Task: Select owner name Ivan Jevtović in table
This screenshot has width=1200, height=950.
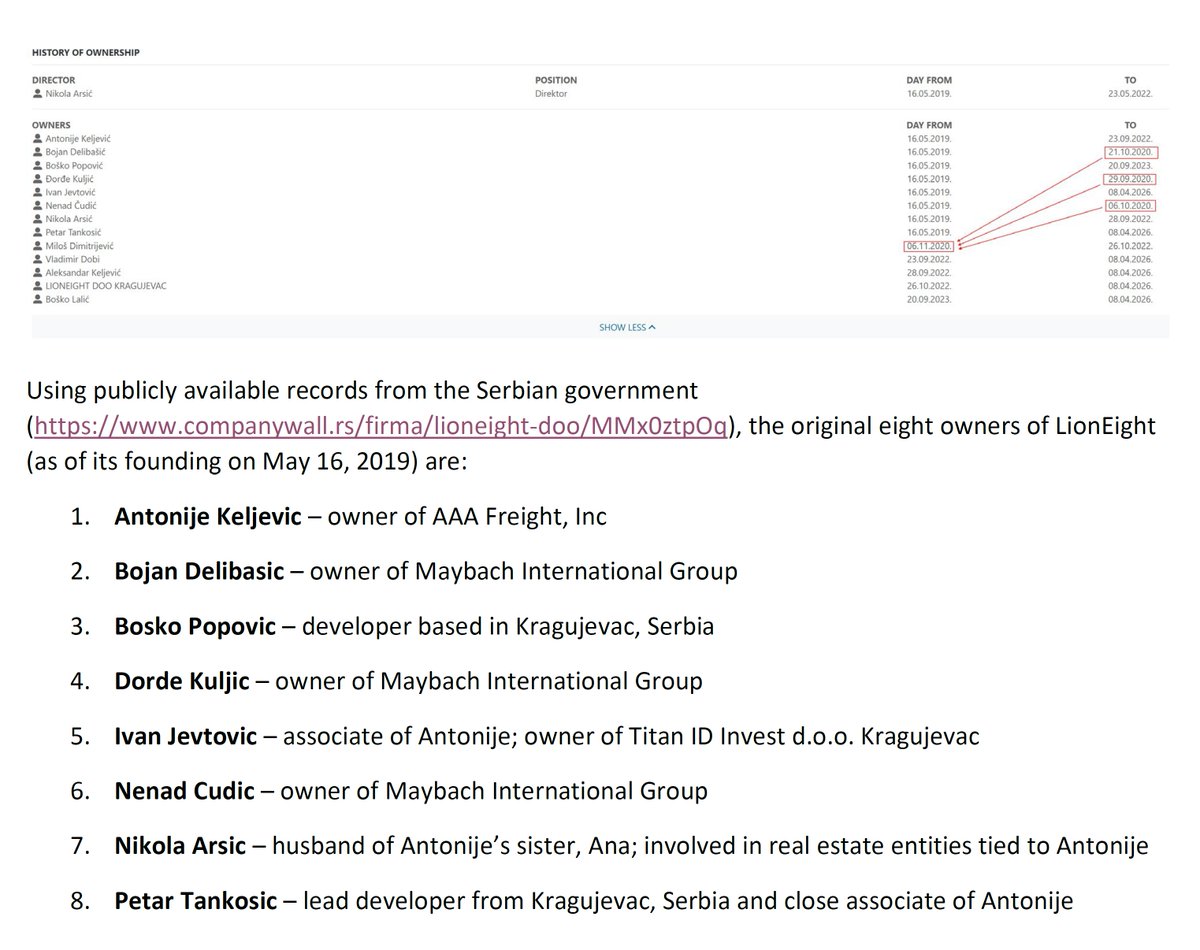Action: [x=72, y=192]
